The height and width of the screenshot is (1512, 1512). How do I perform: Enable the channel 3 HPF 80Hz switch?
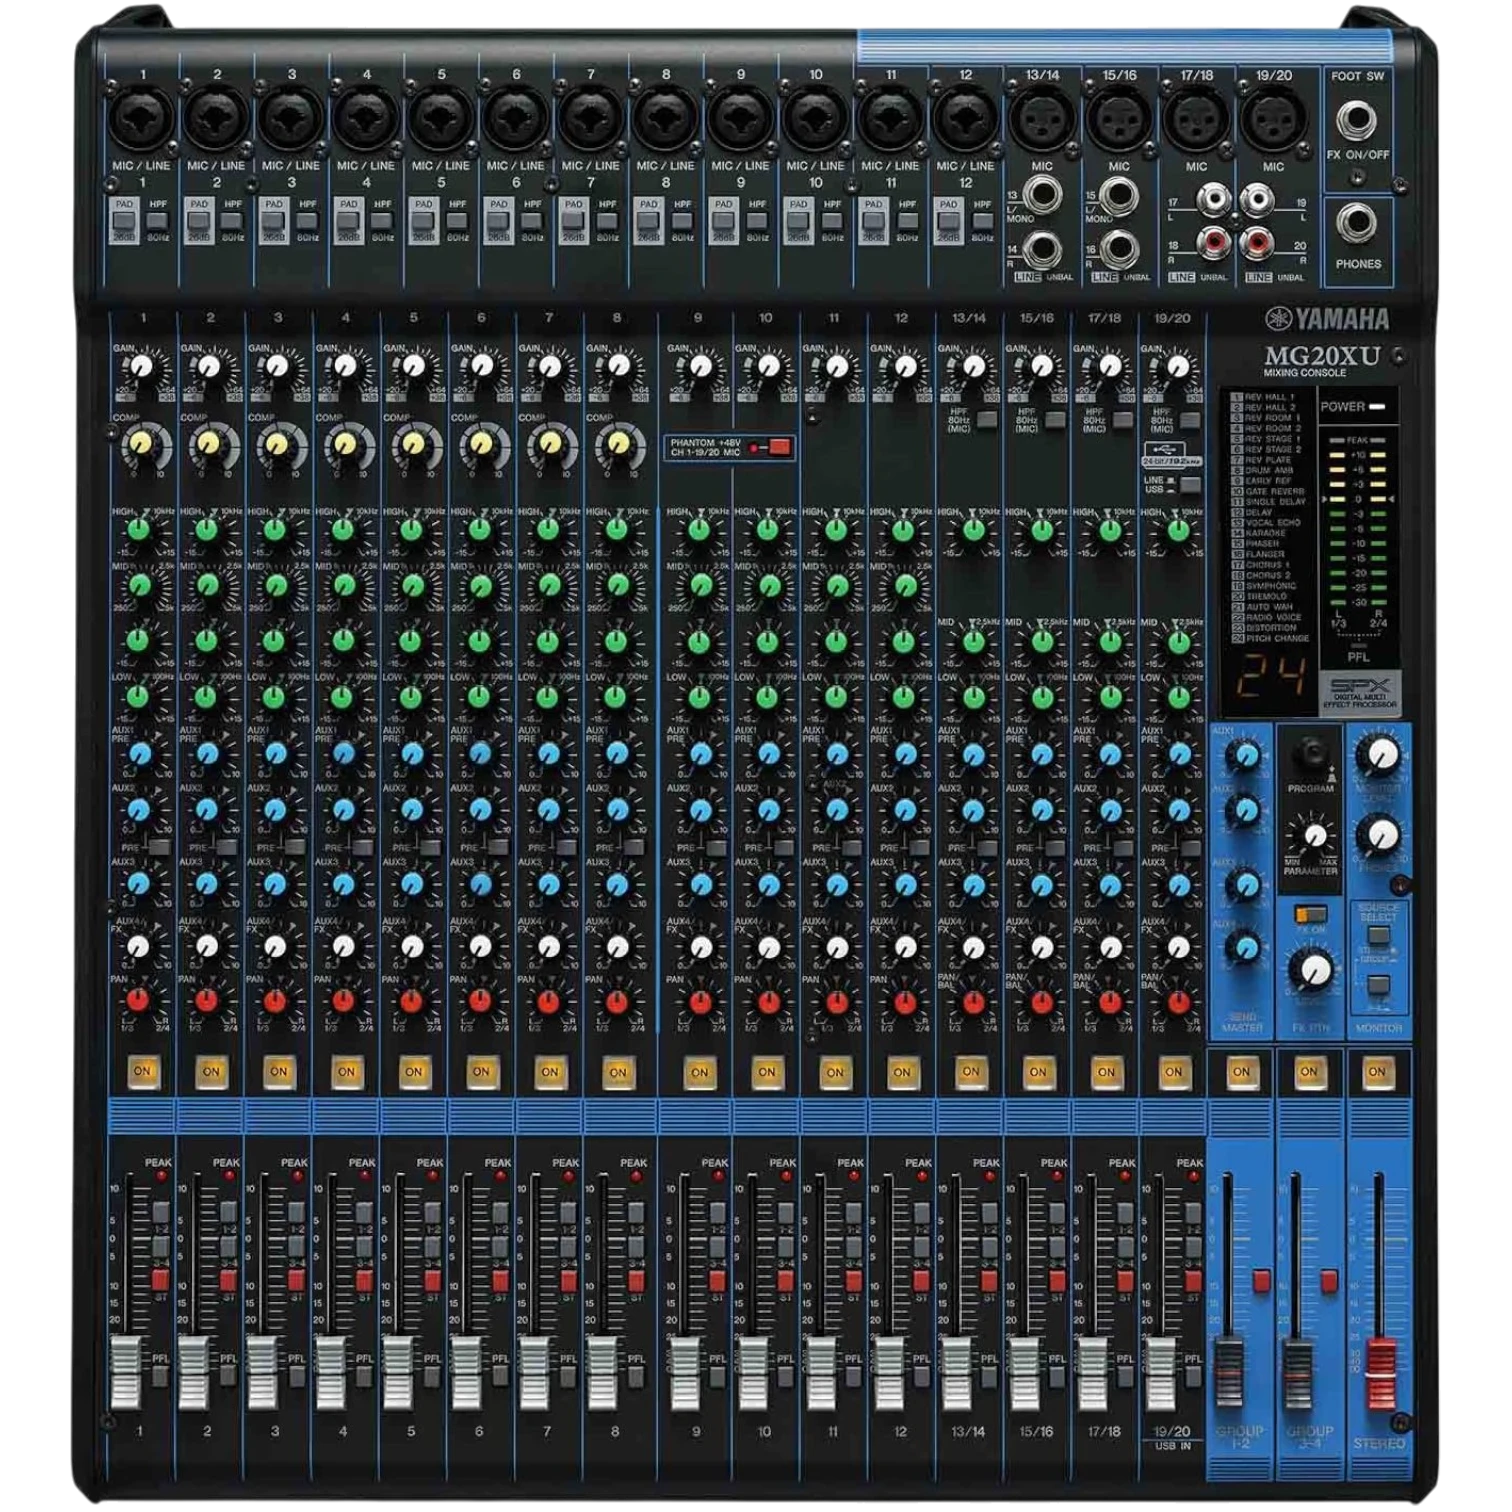(307, 222)
